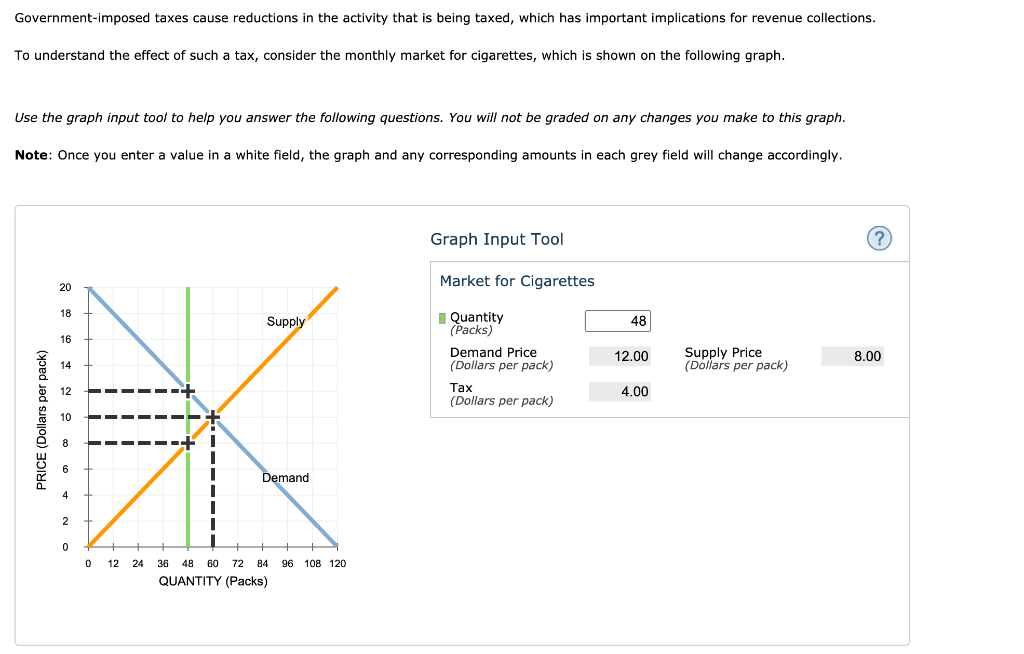
Task: Click the green Quantity legend square
Action: click(x=444, y=317)
